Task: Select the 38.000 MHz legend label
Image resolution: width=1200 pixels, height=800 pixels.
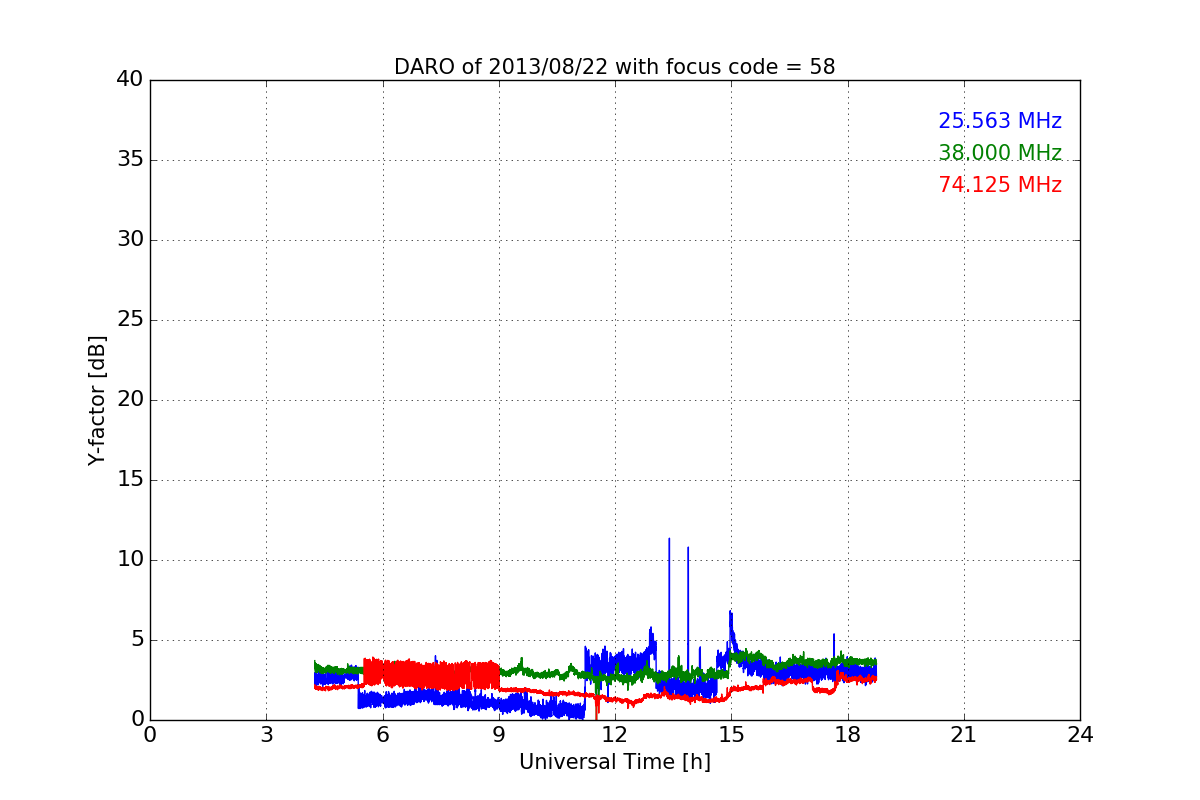Action: click(1000, 153)
